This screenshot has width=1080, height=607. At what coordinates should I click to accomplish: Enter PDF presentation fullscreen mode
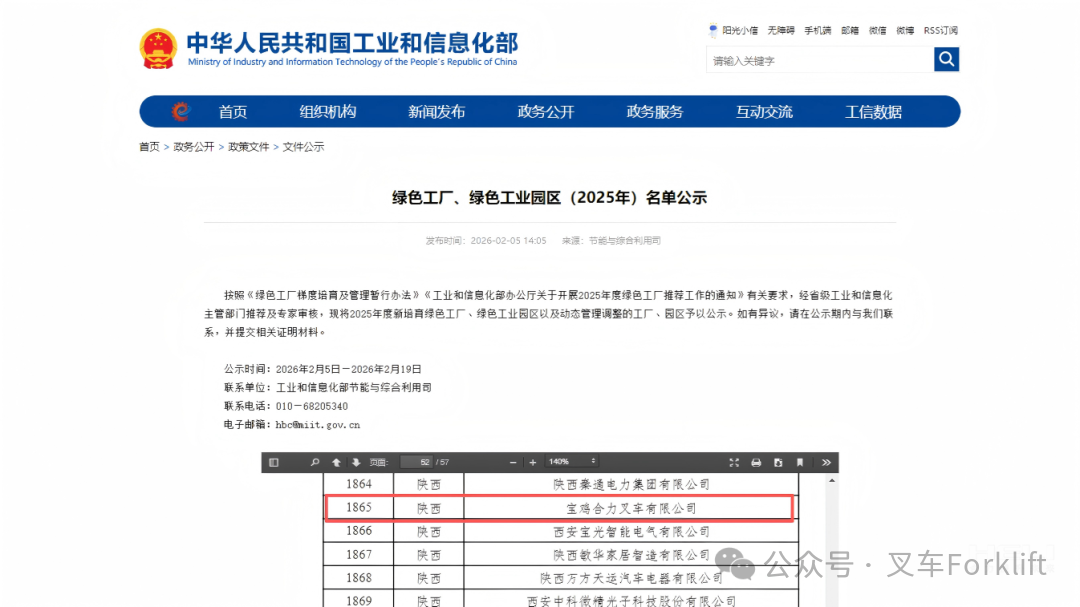click(x=734, y=462)
